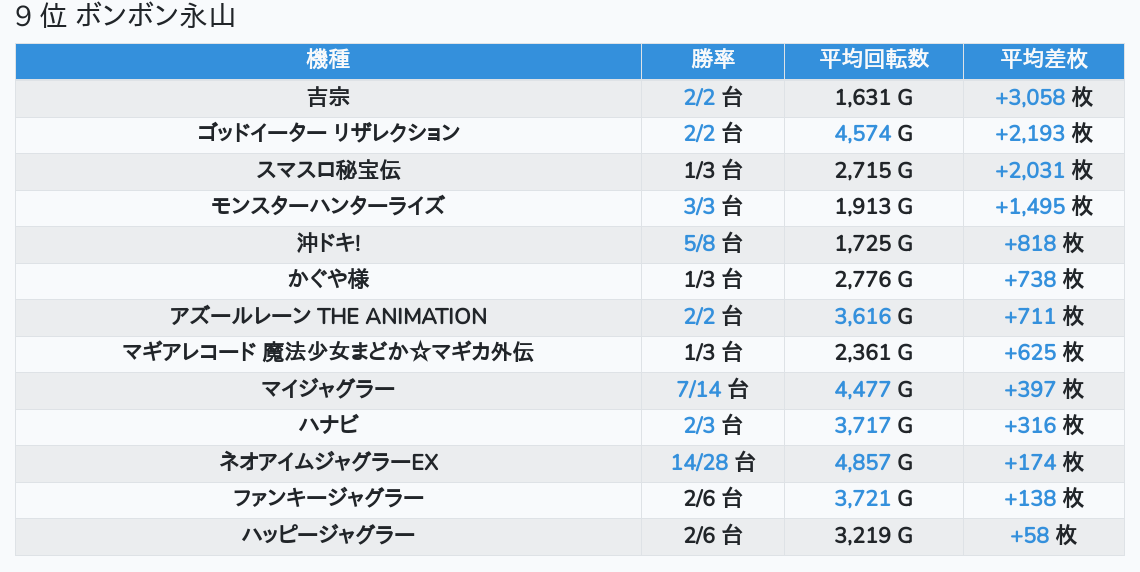Viewport: 1140px width, 572px height.
Task: Select ネオアイムジャグラーEX in the table
Action: click(328, 462)
